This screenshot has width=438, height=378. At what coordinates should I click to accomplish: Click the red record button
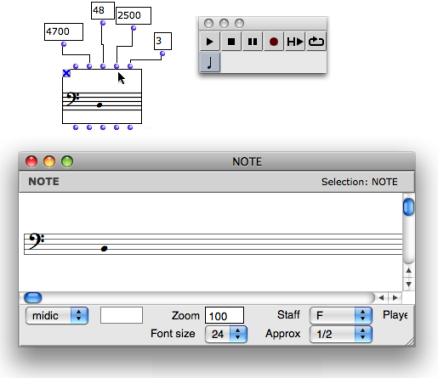click(x=274, y=41)
